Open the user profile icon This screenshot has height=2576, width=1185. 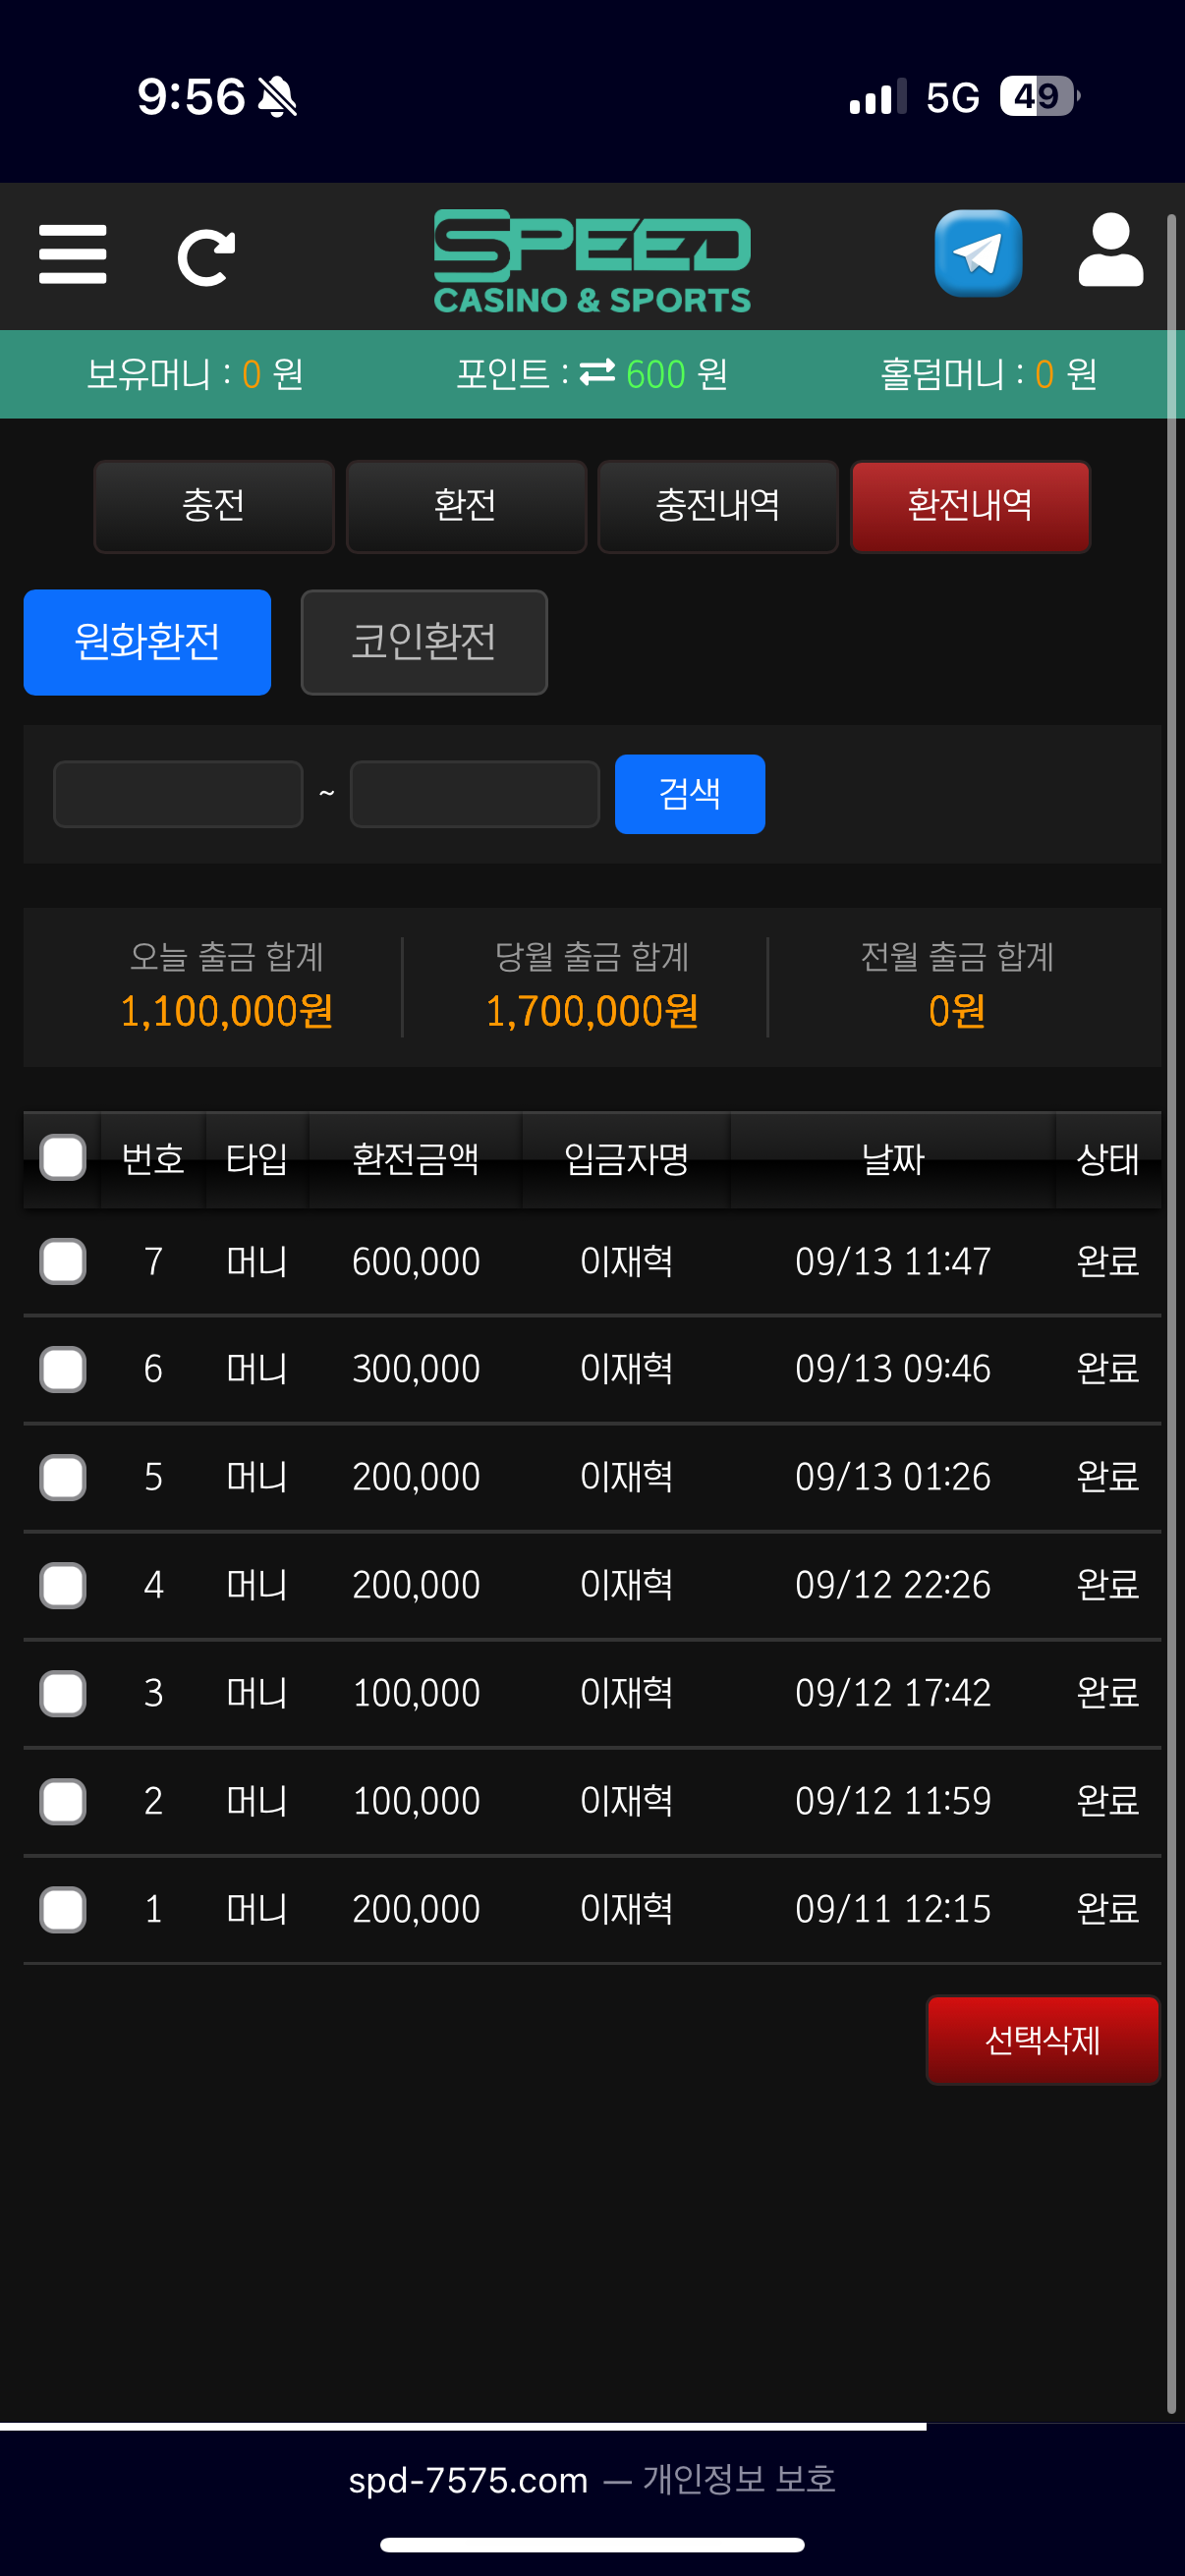click(x=1110, y=251)
